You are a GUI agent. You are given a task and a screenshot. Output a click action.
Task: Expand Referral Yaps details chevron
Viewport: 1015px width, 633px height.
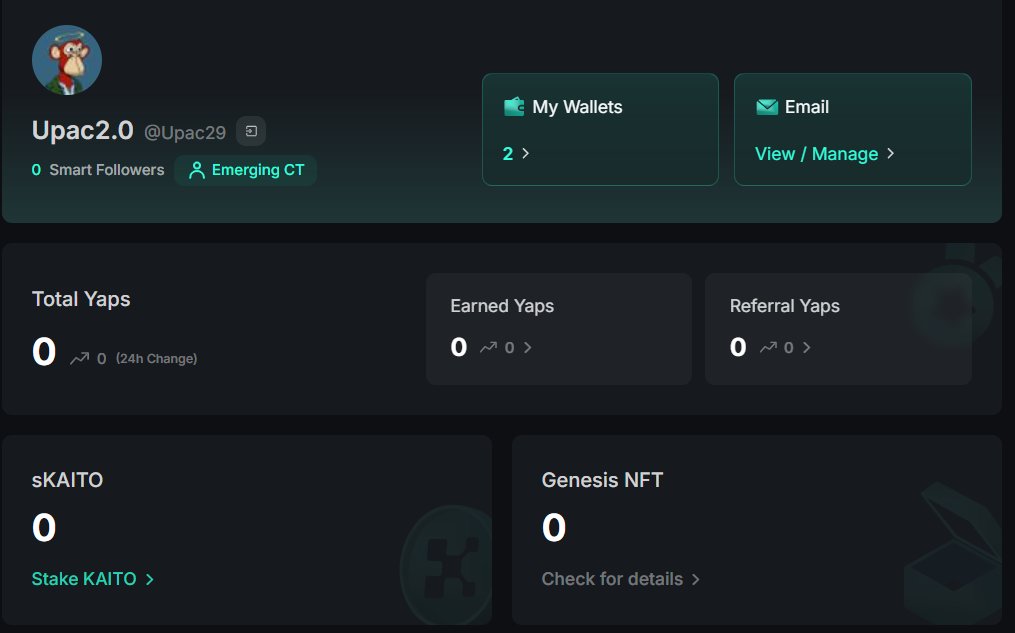pyautogui.click(x=807, y=348)
